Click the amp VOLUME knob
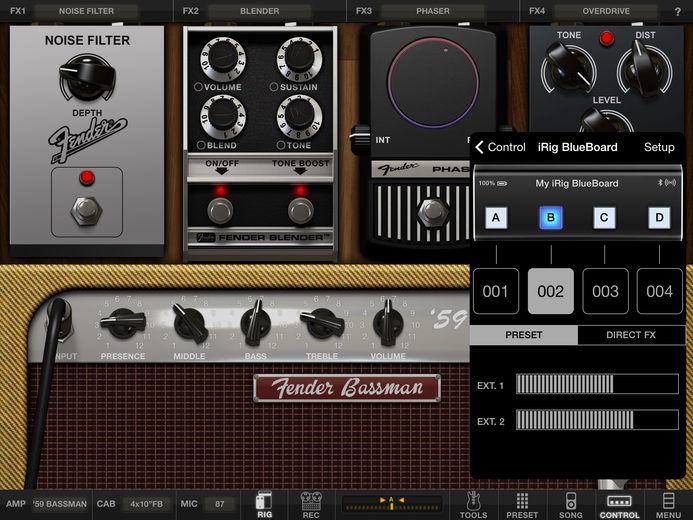 (388, 323)
